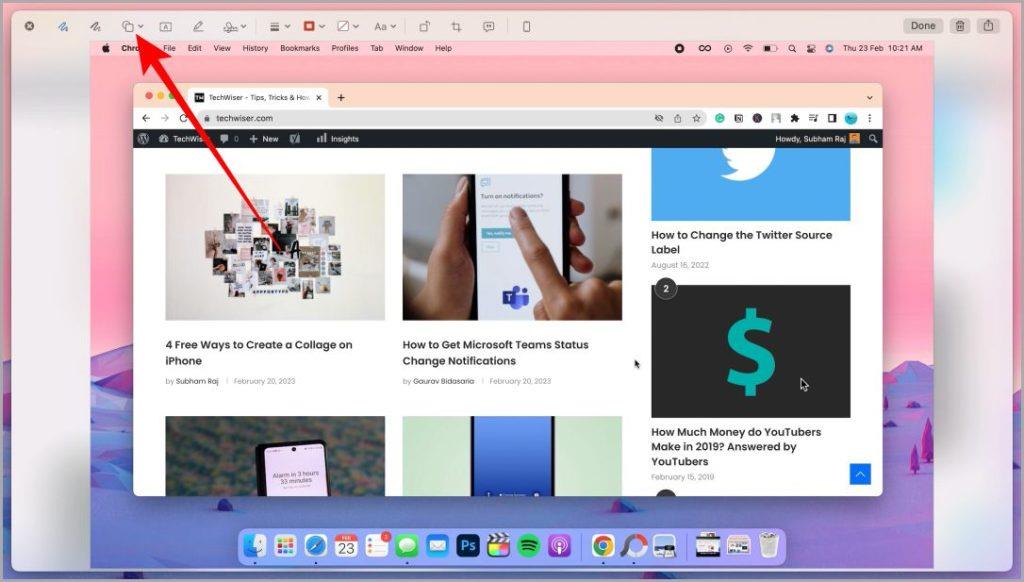Add an image description via speech-bubble icon

point(488,27)
